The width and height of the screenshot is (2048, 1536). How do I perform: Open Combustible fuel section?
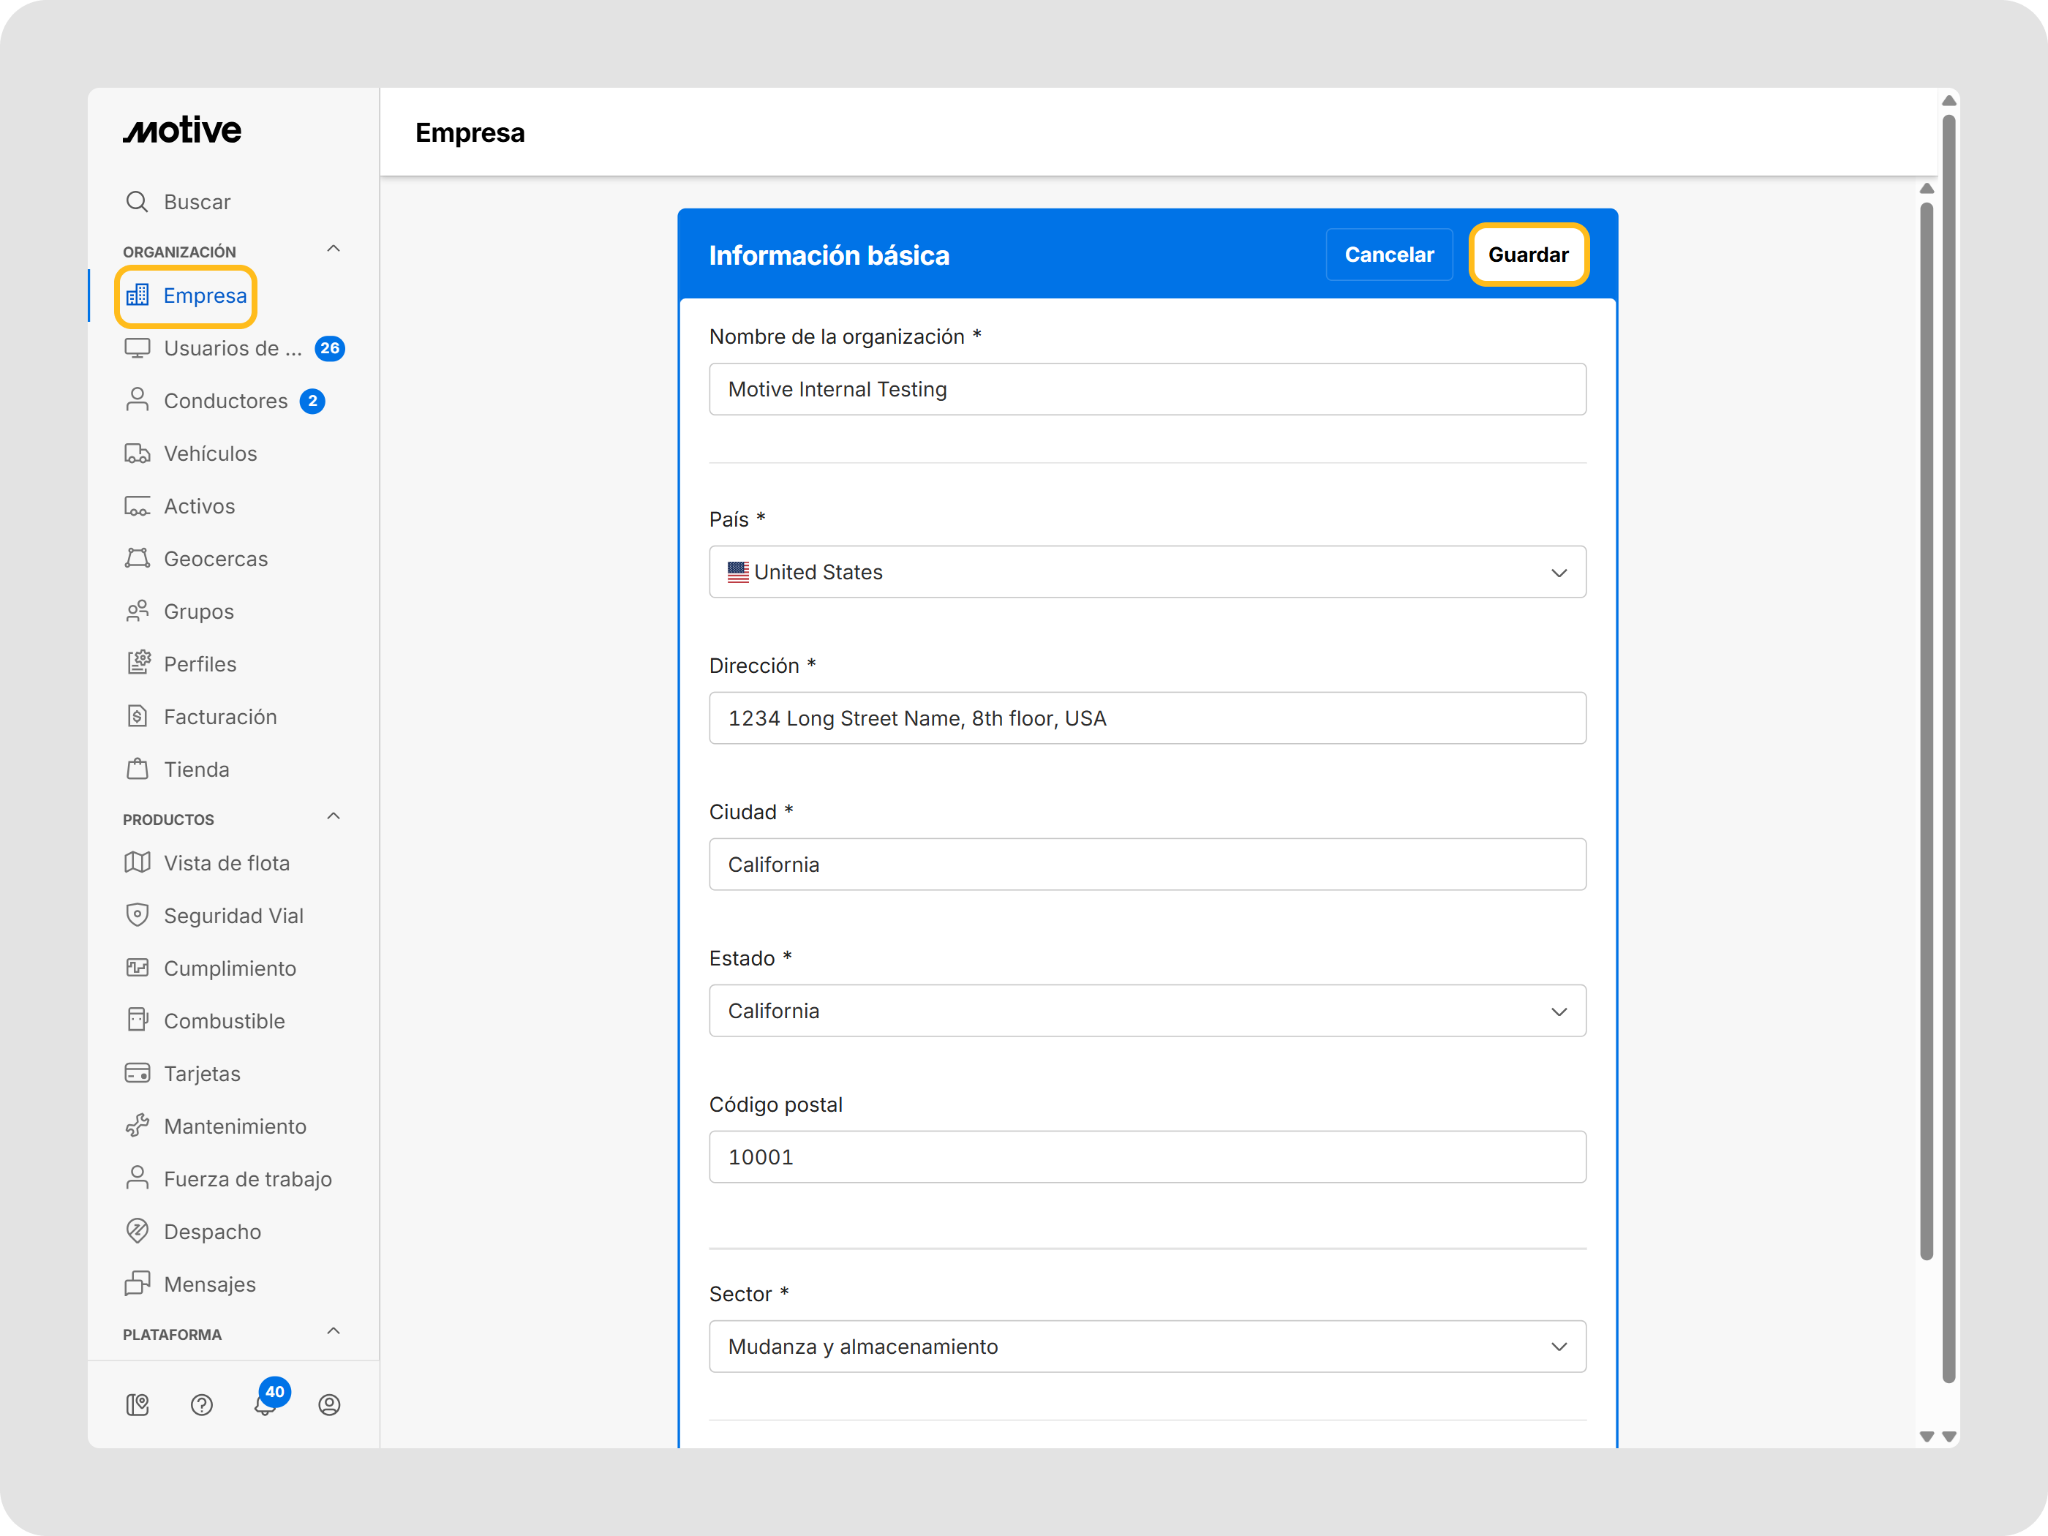pos(205,1021)
